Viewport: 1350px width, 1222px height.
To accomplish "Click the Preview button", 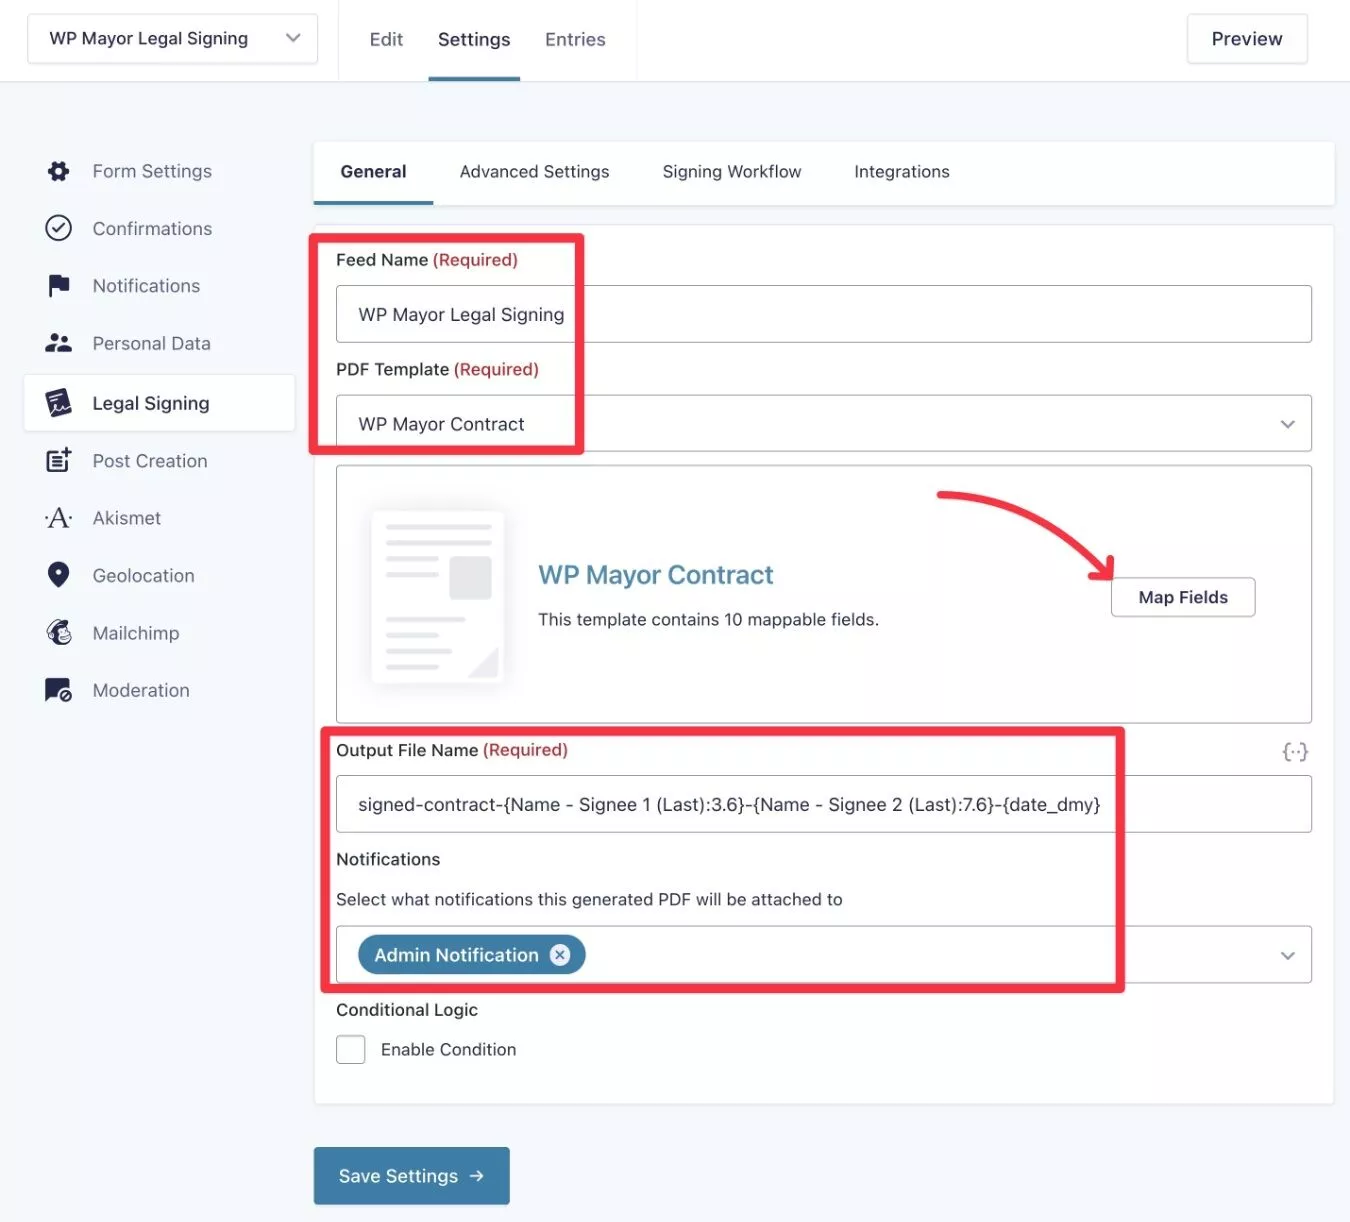I will [x=1247, y=39].
